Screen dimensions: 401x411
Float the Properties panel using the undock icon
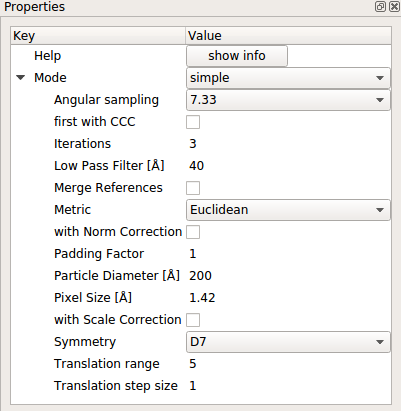point(380,7)
